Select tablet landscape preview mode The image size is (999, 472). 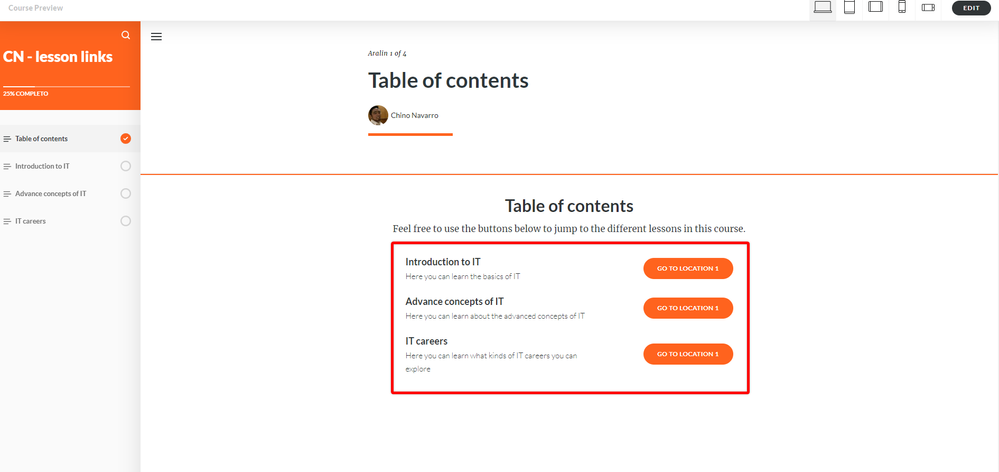pos(876,8)
